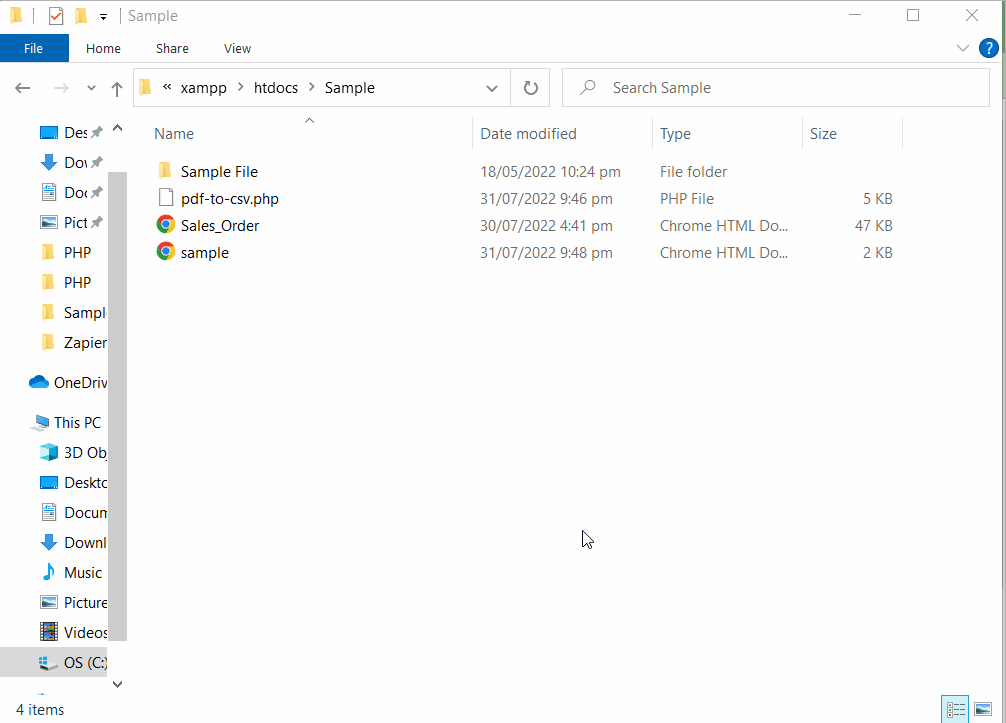Sort by the Size column header

tap(823, 133)
